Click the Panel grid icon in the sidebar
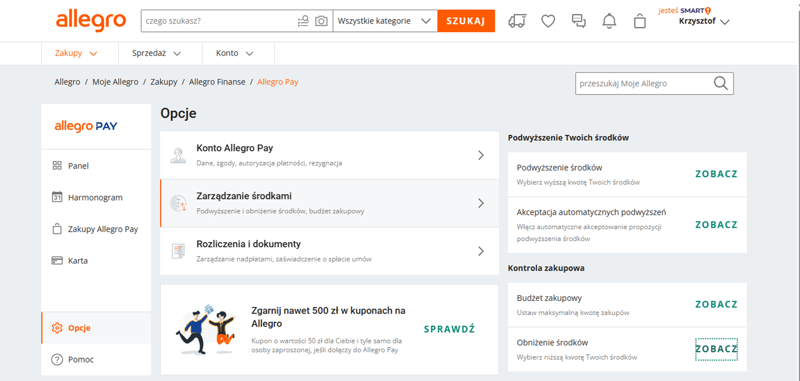 pos(57,166)
